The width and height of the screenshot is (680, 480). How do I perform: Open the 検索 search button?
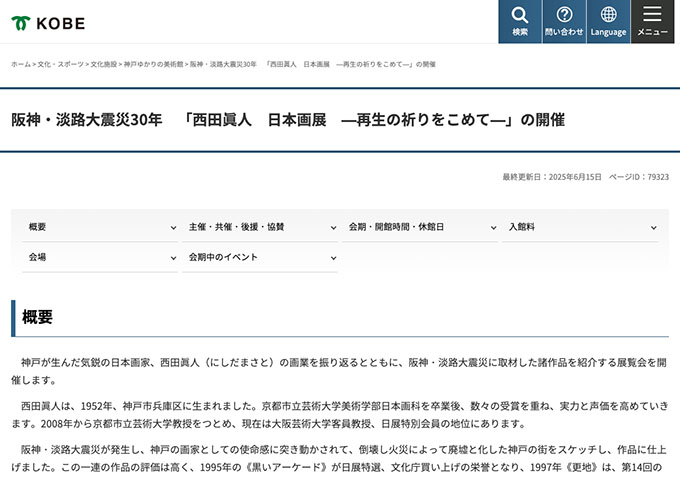(520, 22)
